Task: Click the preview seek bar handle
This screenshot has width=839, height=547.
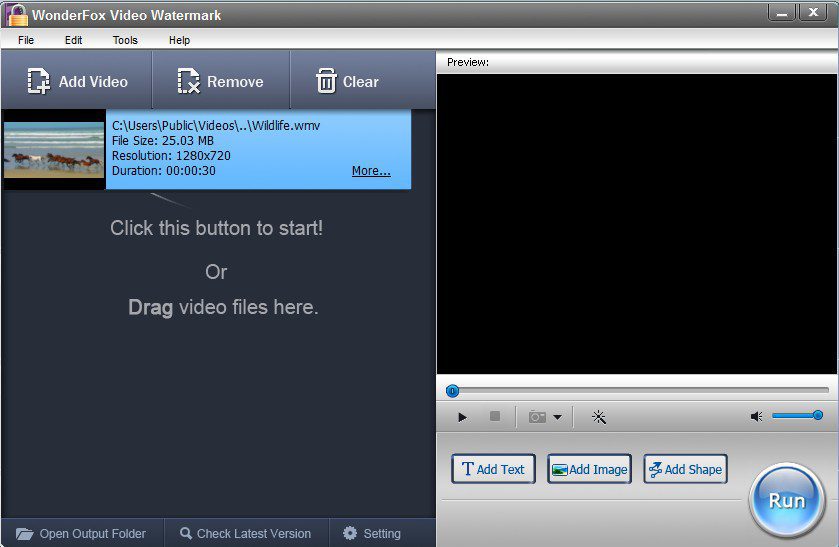Action: tap(452, 391)
